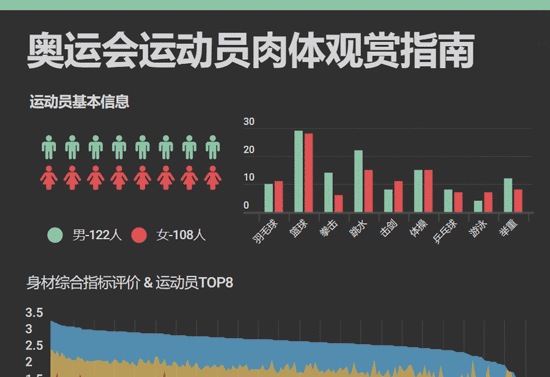Click the 击剑 axis label
The image size is (550, 377).
click(x=389, y=228)
